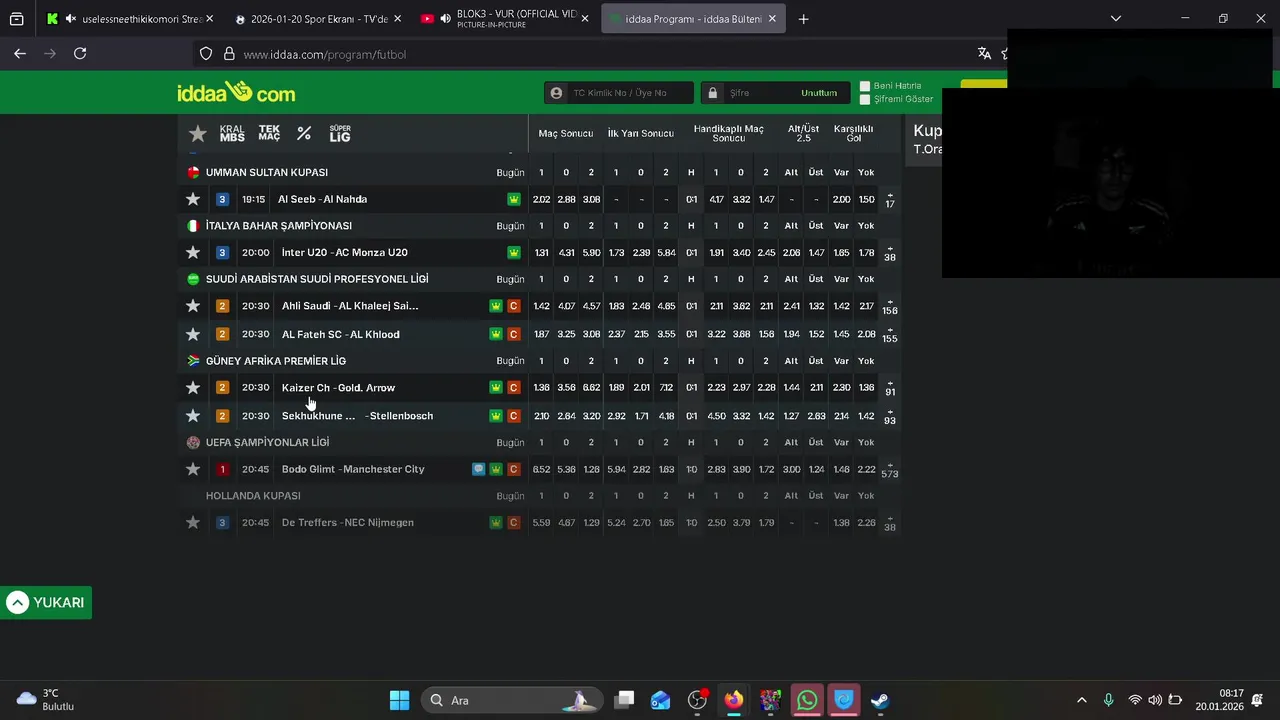Focus the TC Kimlik No / Üye No field

[619, 93]
